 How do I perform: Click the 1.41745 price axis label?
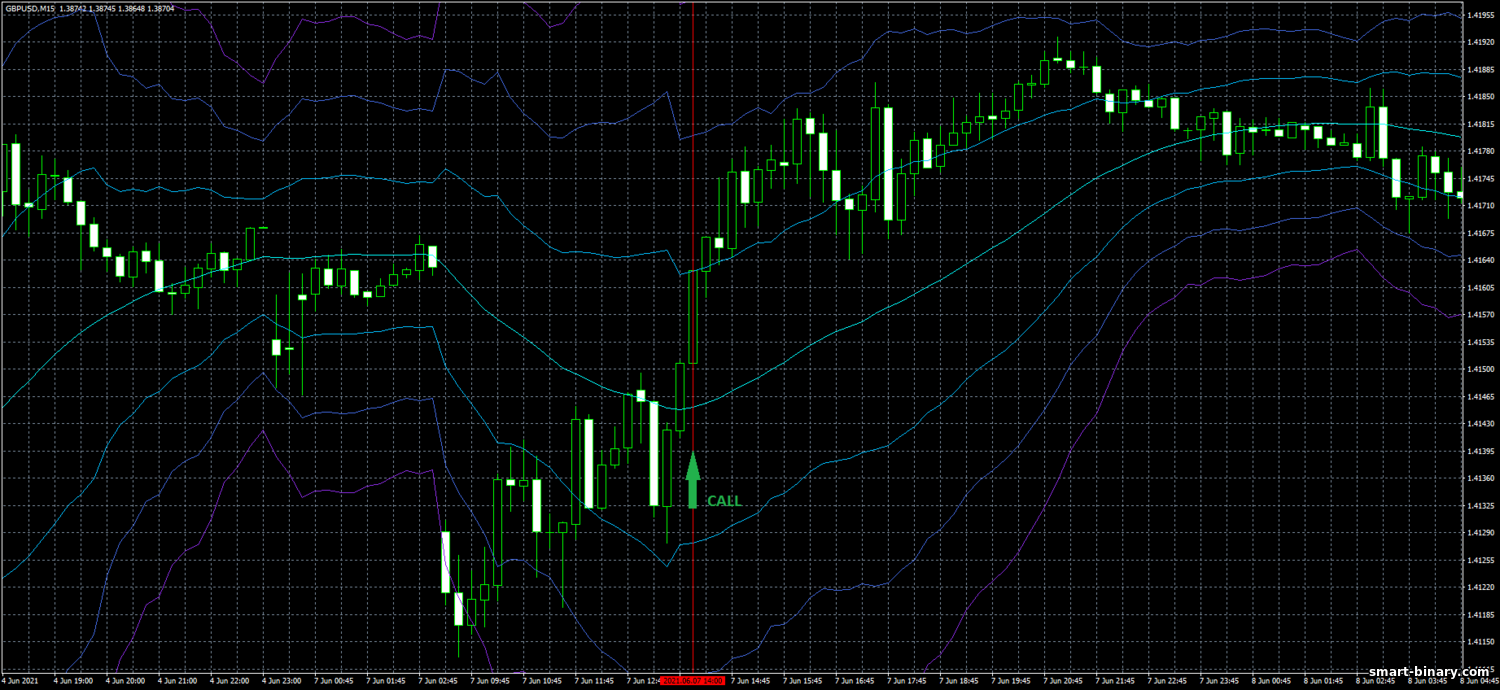coord(1479,179)
